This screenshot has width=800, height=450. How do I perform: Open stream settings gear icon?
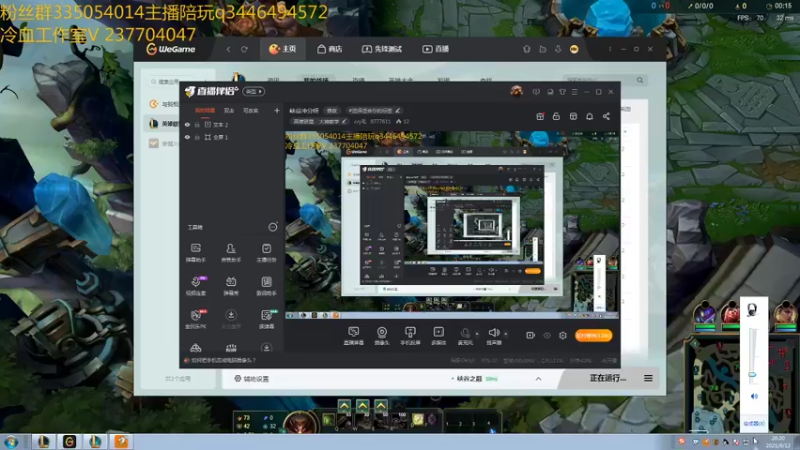point(563,335)
